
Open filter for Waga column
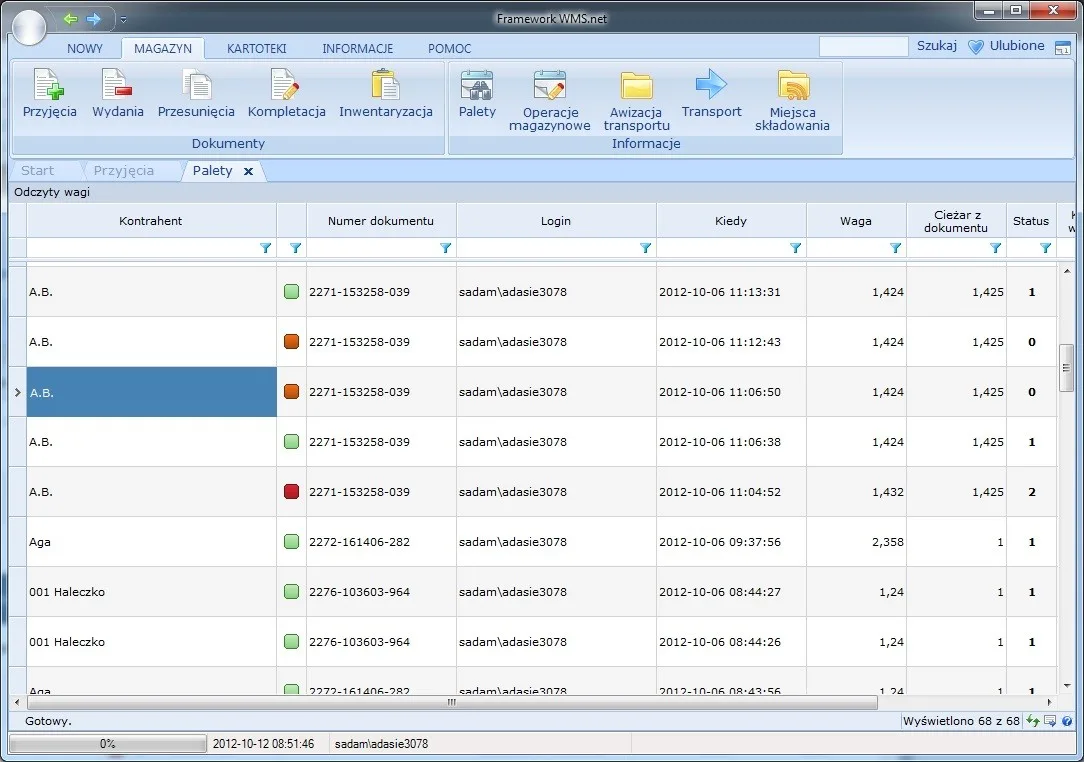coord(895,248)
